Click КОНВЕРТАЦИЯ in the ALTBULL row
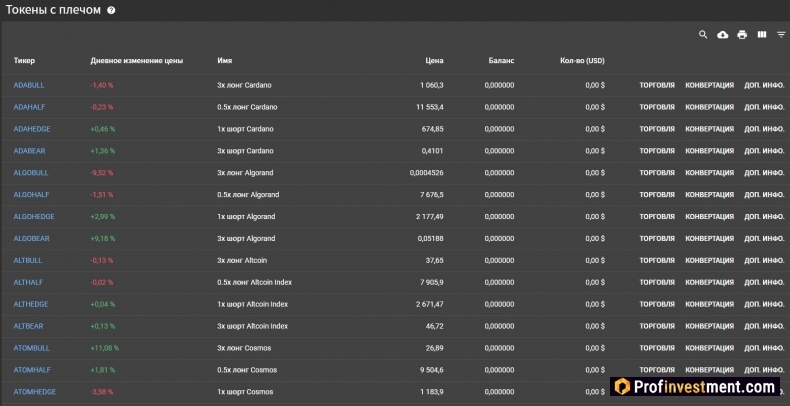 (x=709, y=260)
